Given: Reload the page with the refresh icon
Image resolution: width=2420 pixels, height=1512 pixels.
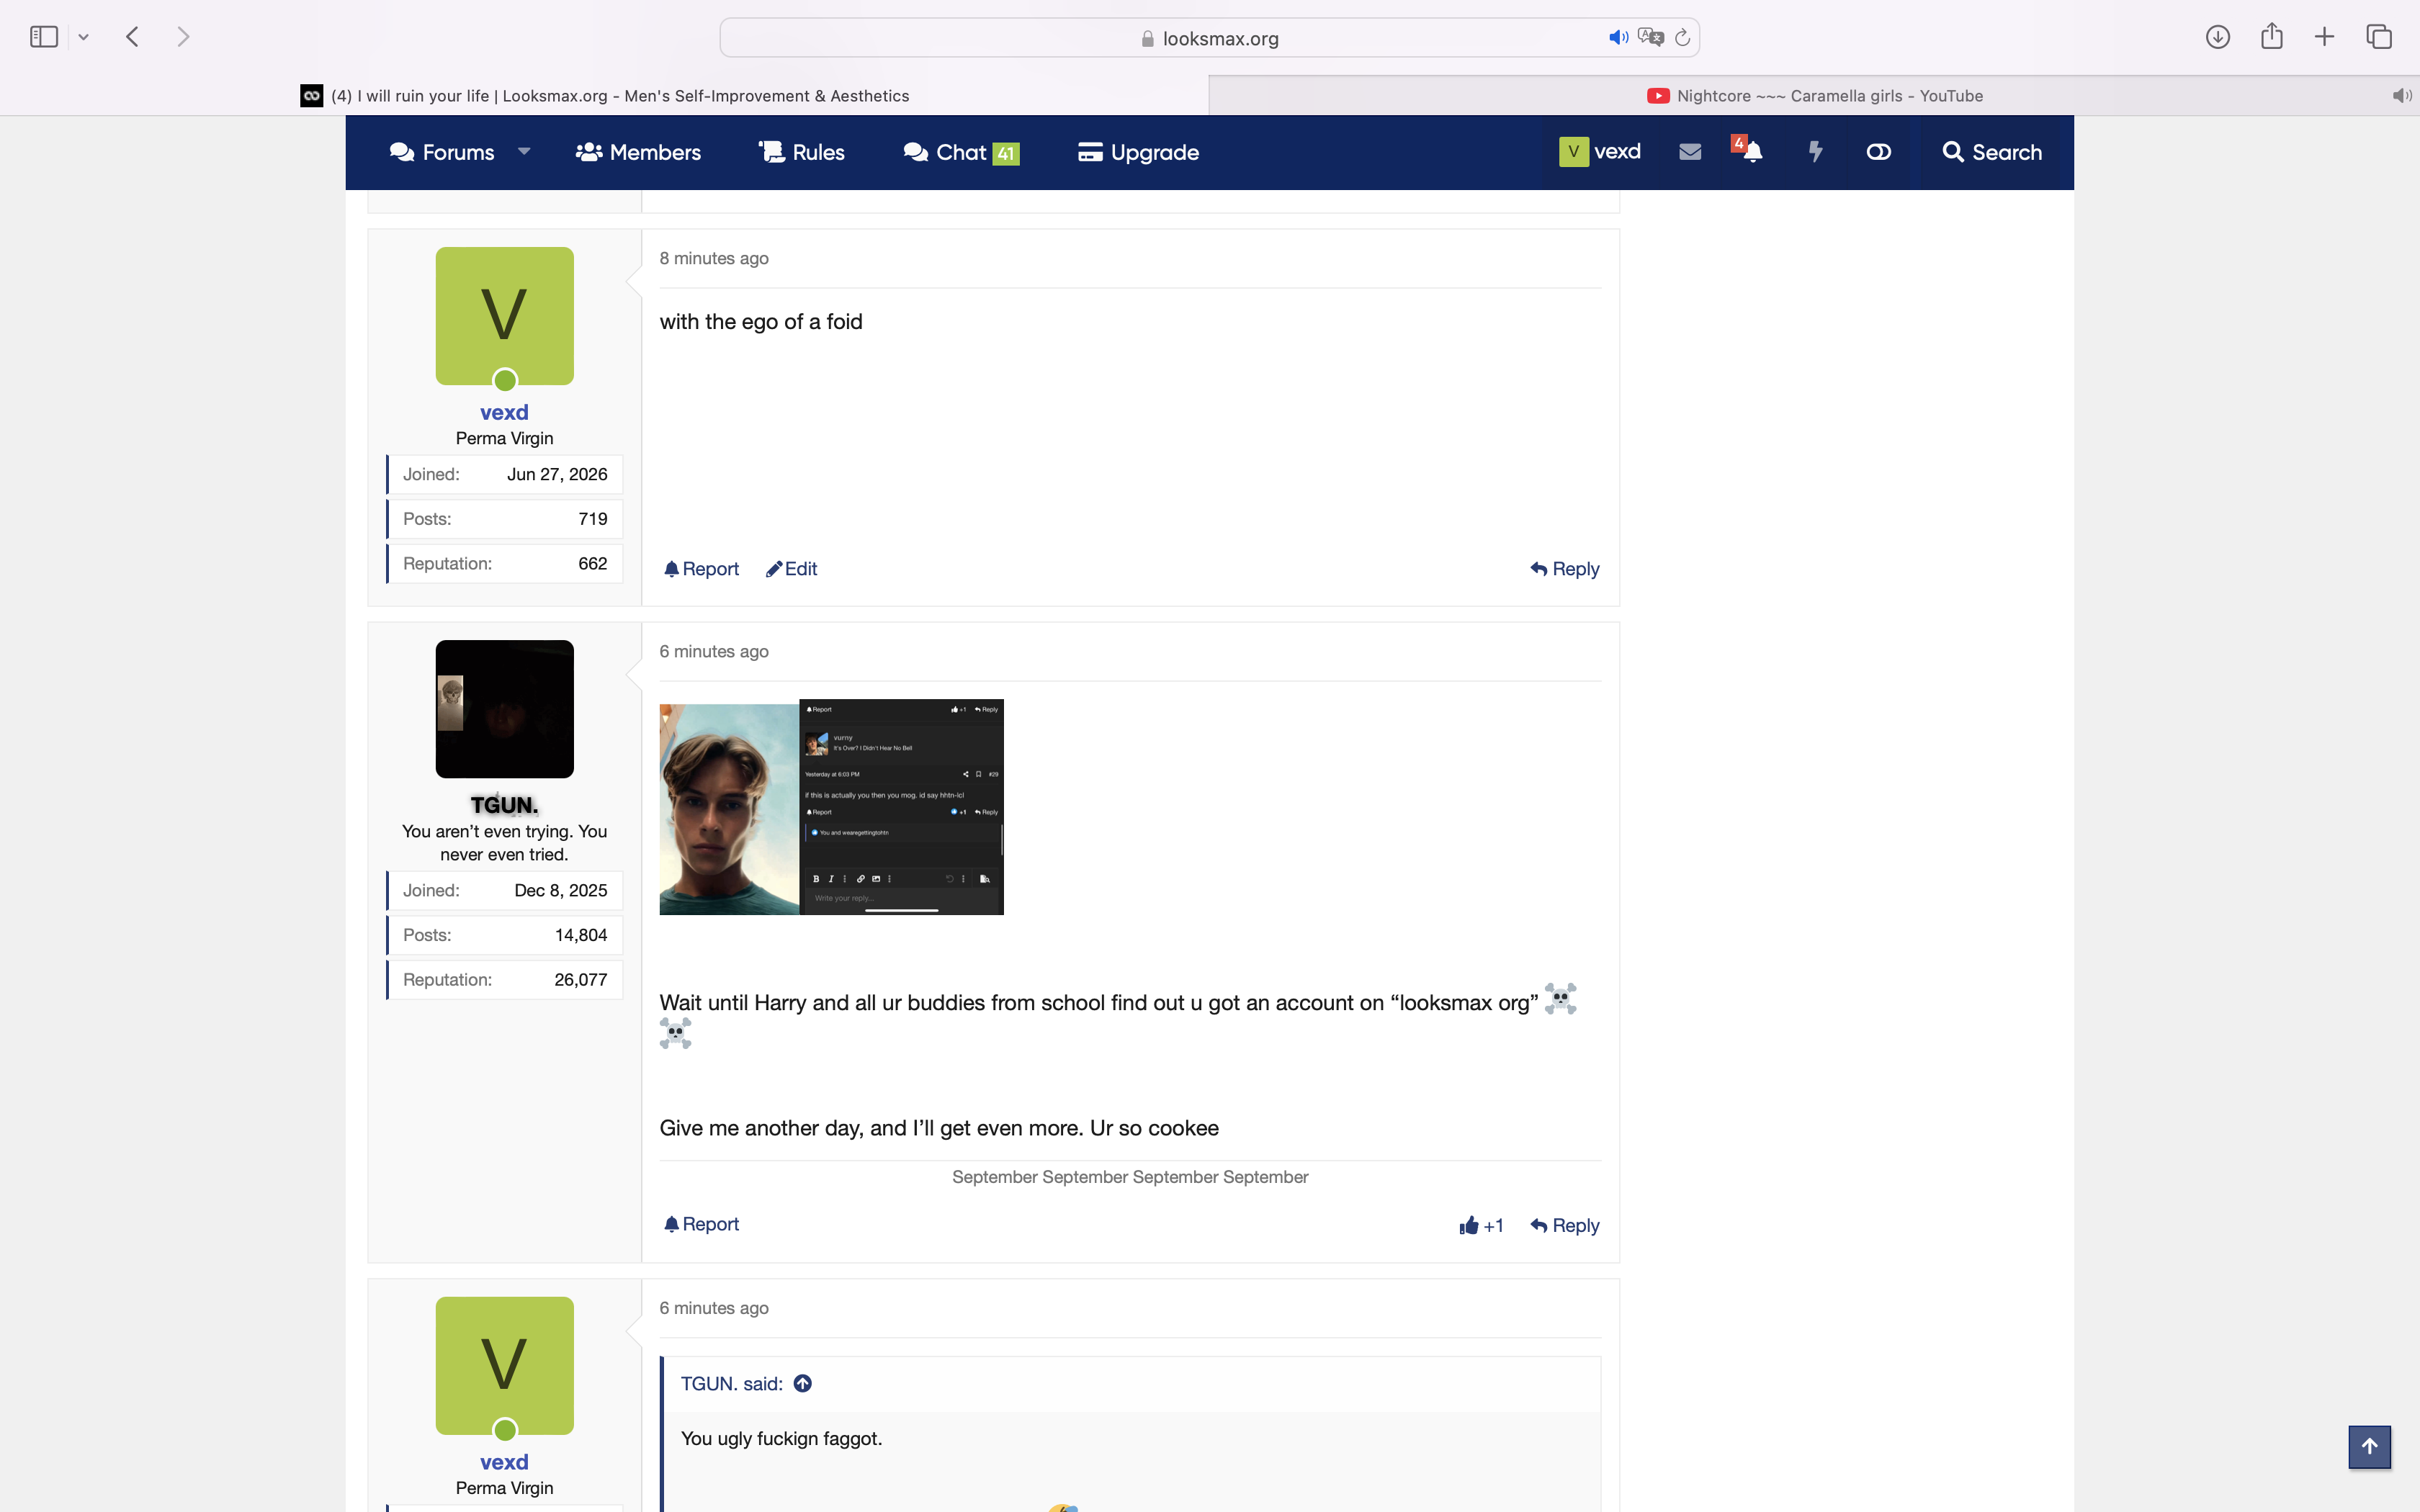Looking at the screenshot, I should pyautogui.click(x=1683, y=38).
